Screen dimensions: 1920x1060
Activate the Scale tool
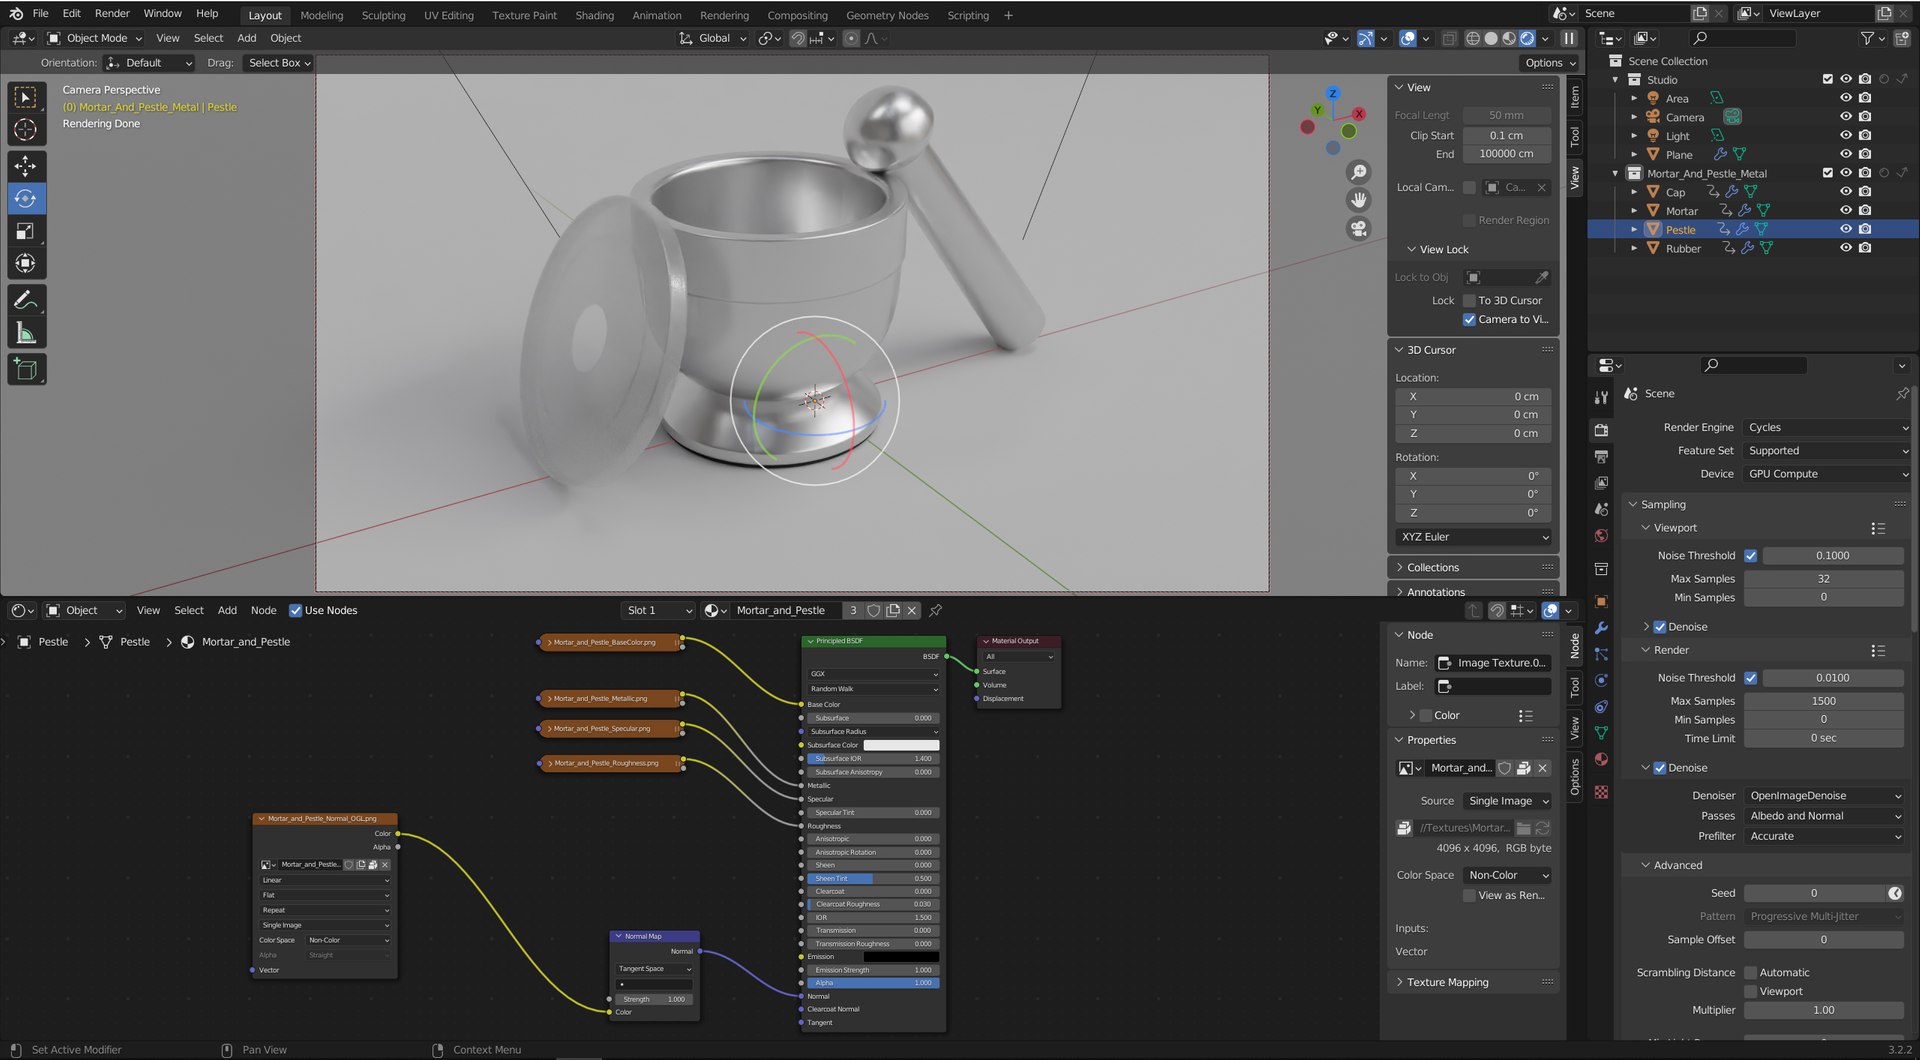[x=26, y=231]
